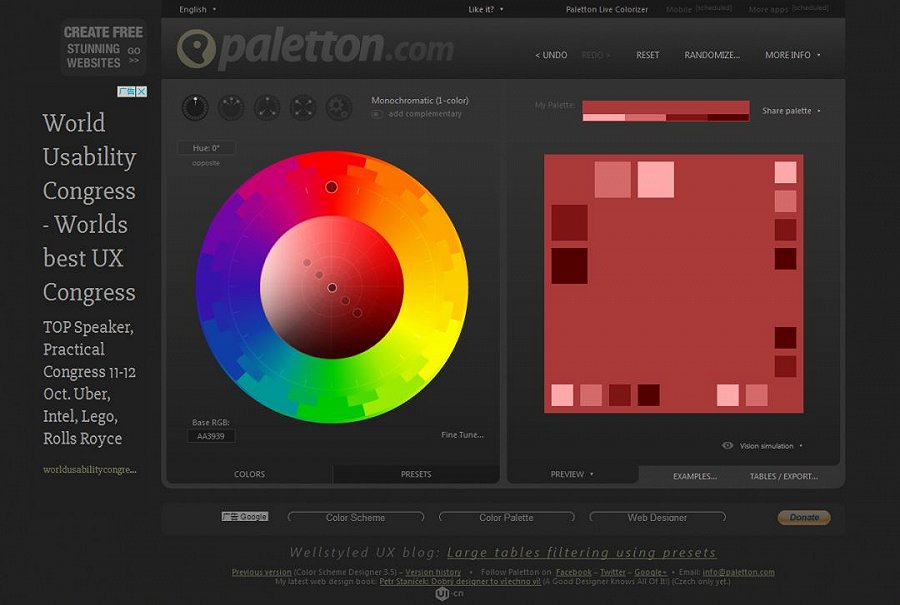Open the EXAMPLES... tab
The width and height of the screenshot is (900, 605).
point(695,476)
